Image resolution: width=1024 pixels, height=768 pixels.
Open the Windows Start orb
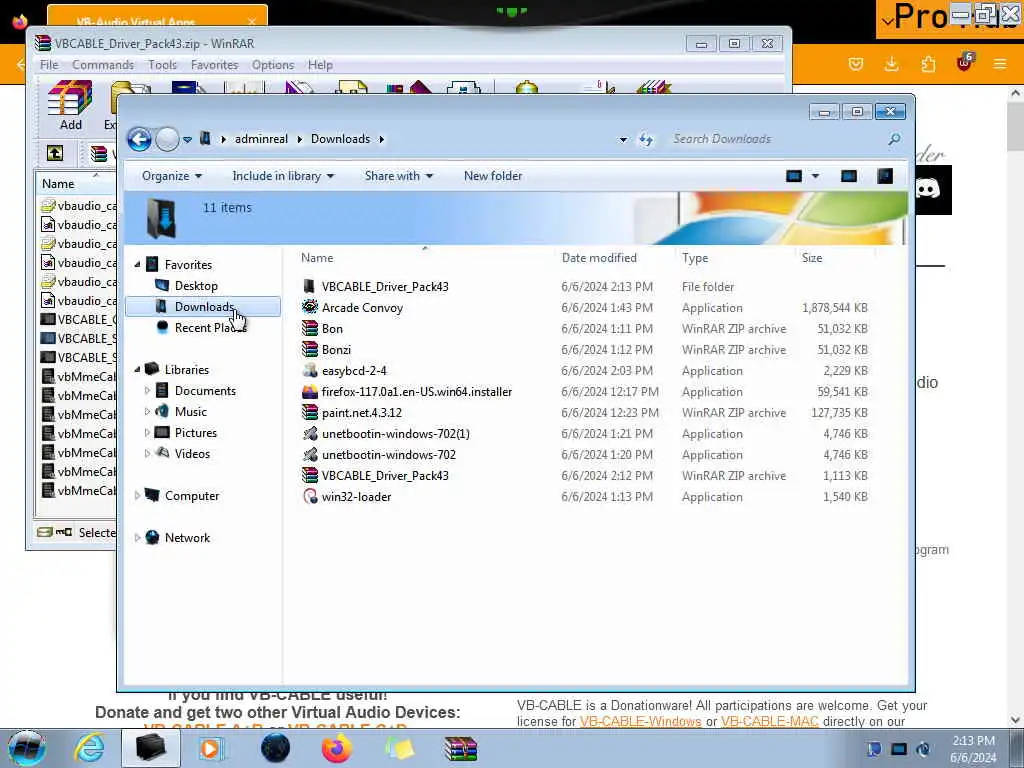click(26, 748)
